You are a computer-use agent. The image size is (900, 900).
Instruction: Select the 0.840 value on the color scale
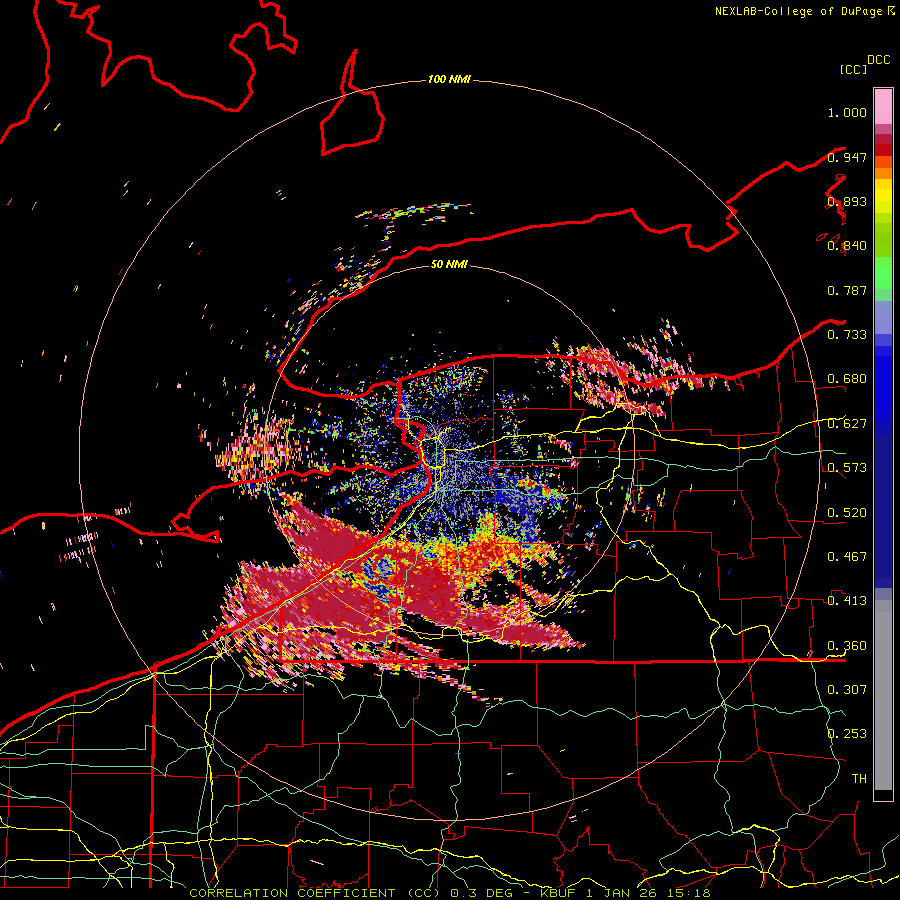tap(847, 246)
